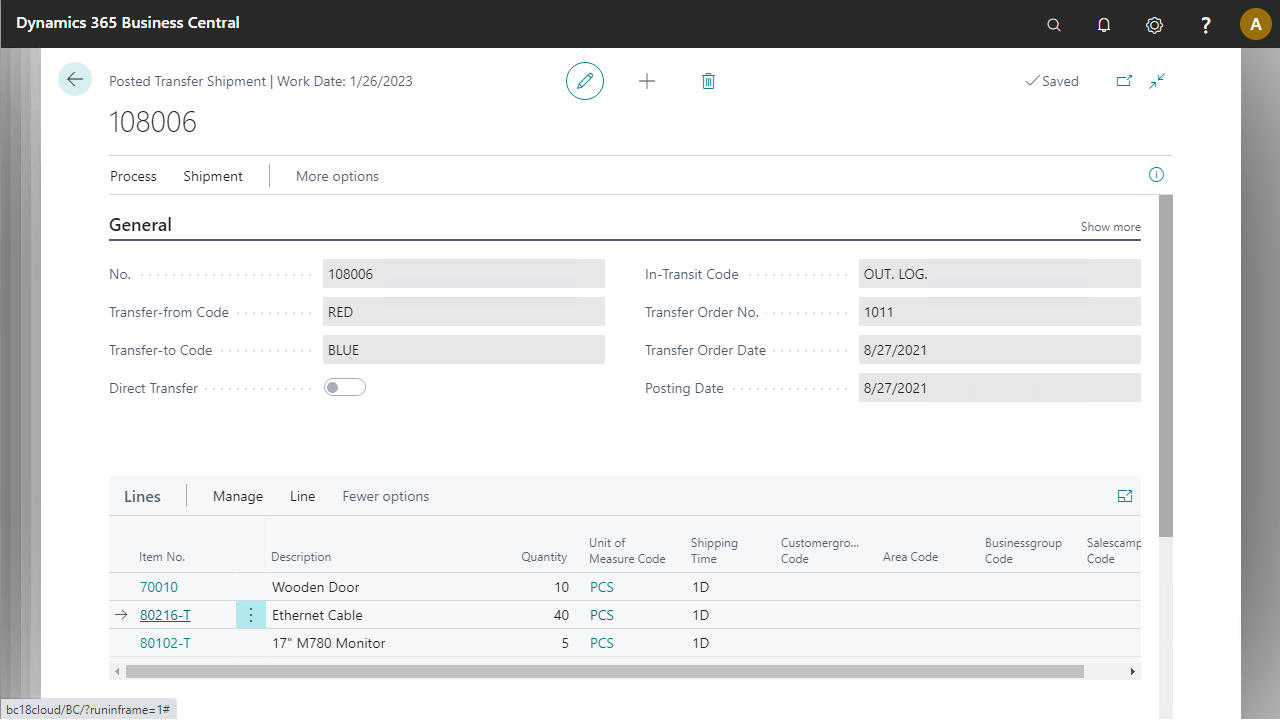Open item 80102-T link
Viewport: 1280px width, 720px height.
(x=165, y=643)
